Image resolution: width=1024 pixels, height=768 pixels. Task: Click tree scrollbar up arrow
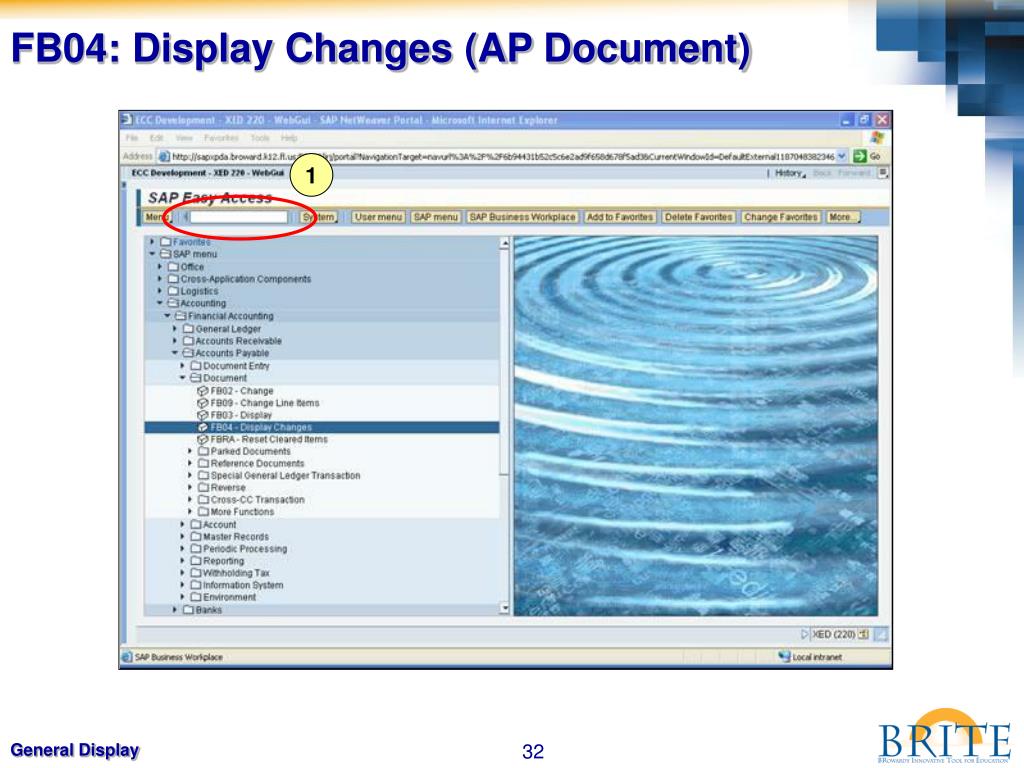pos(504,243)
